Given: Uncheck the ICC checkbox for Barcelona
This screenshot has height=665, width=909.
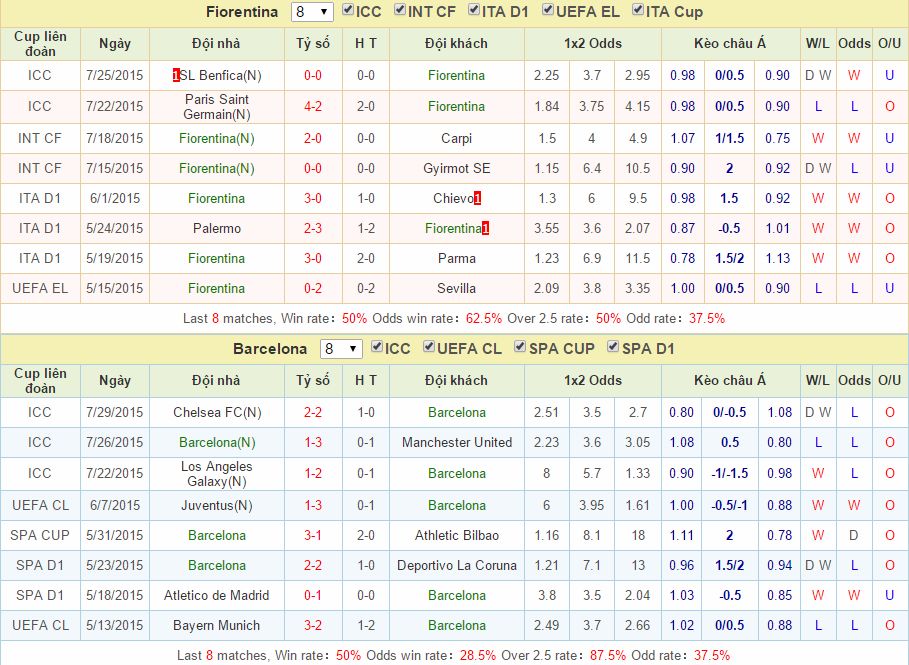Looking at the screenshot, I should [x=377, y=347].
